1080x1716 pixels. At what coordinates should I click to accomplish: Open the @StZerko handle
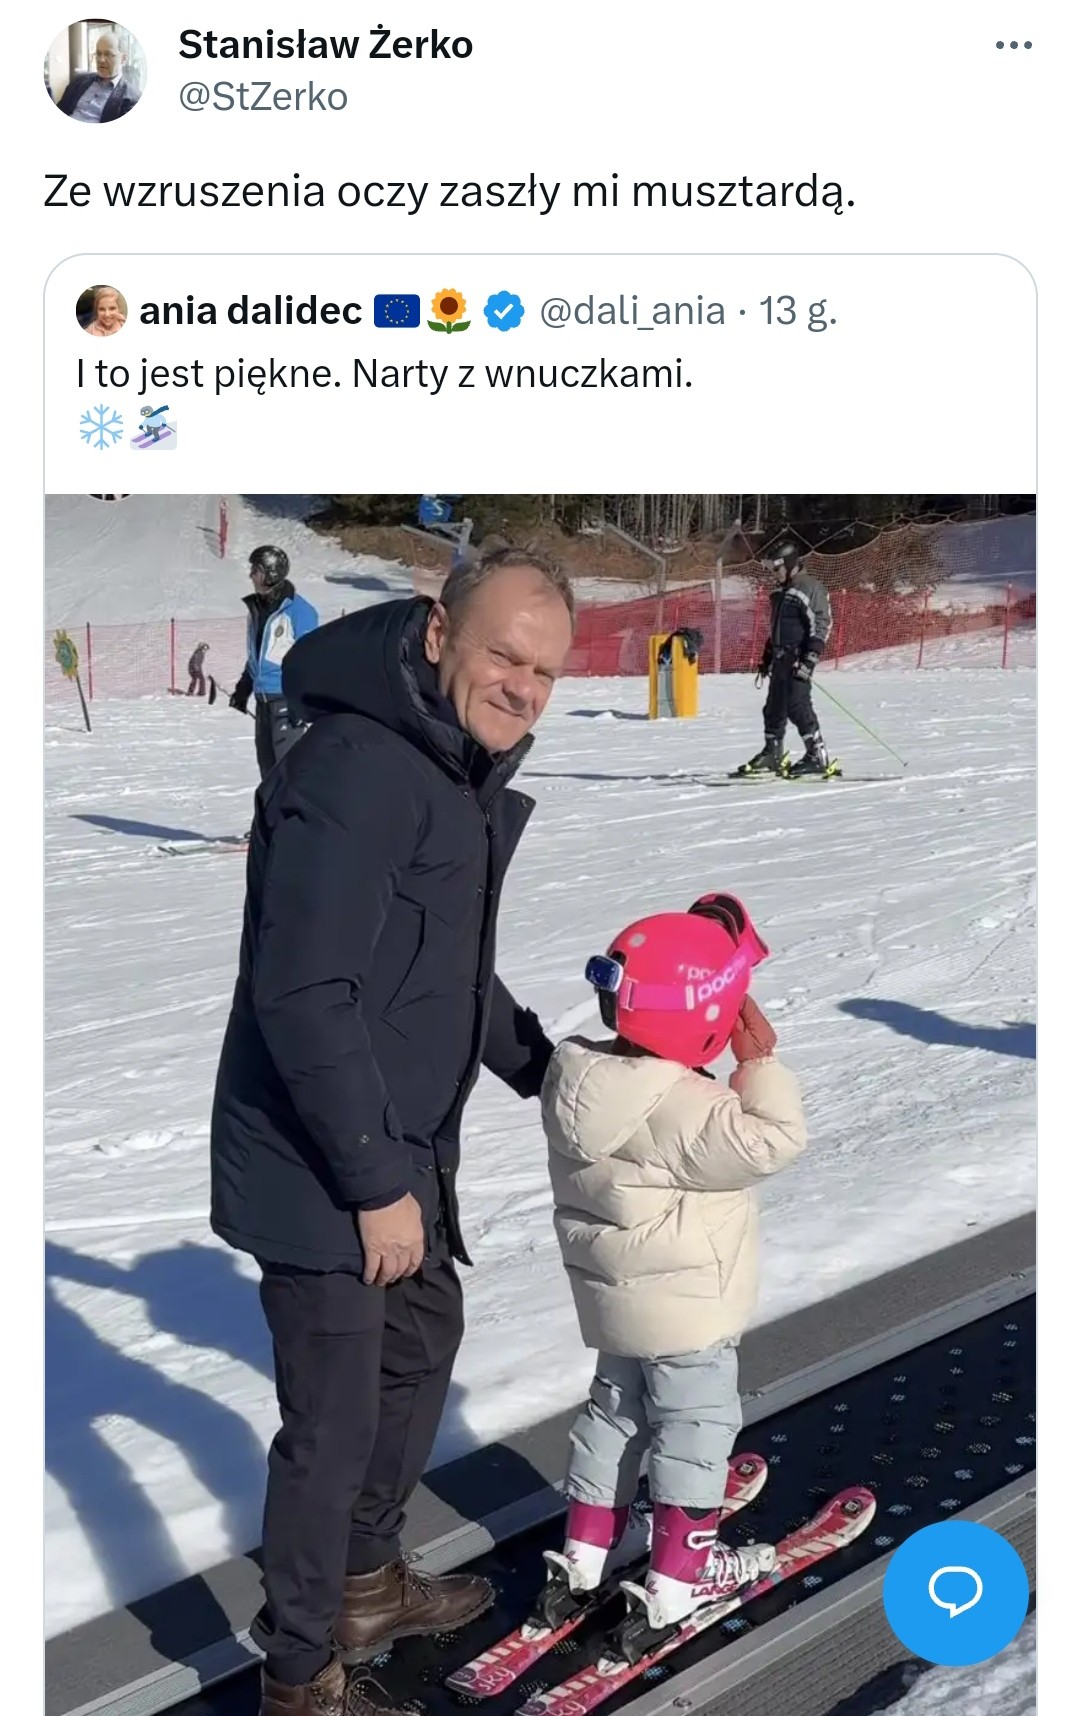click(263, 97)
